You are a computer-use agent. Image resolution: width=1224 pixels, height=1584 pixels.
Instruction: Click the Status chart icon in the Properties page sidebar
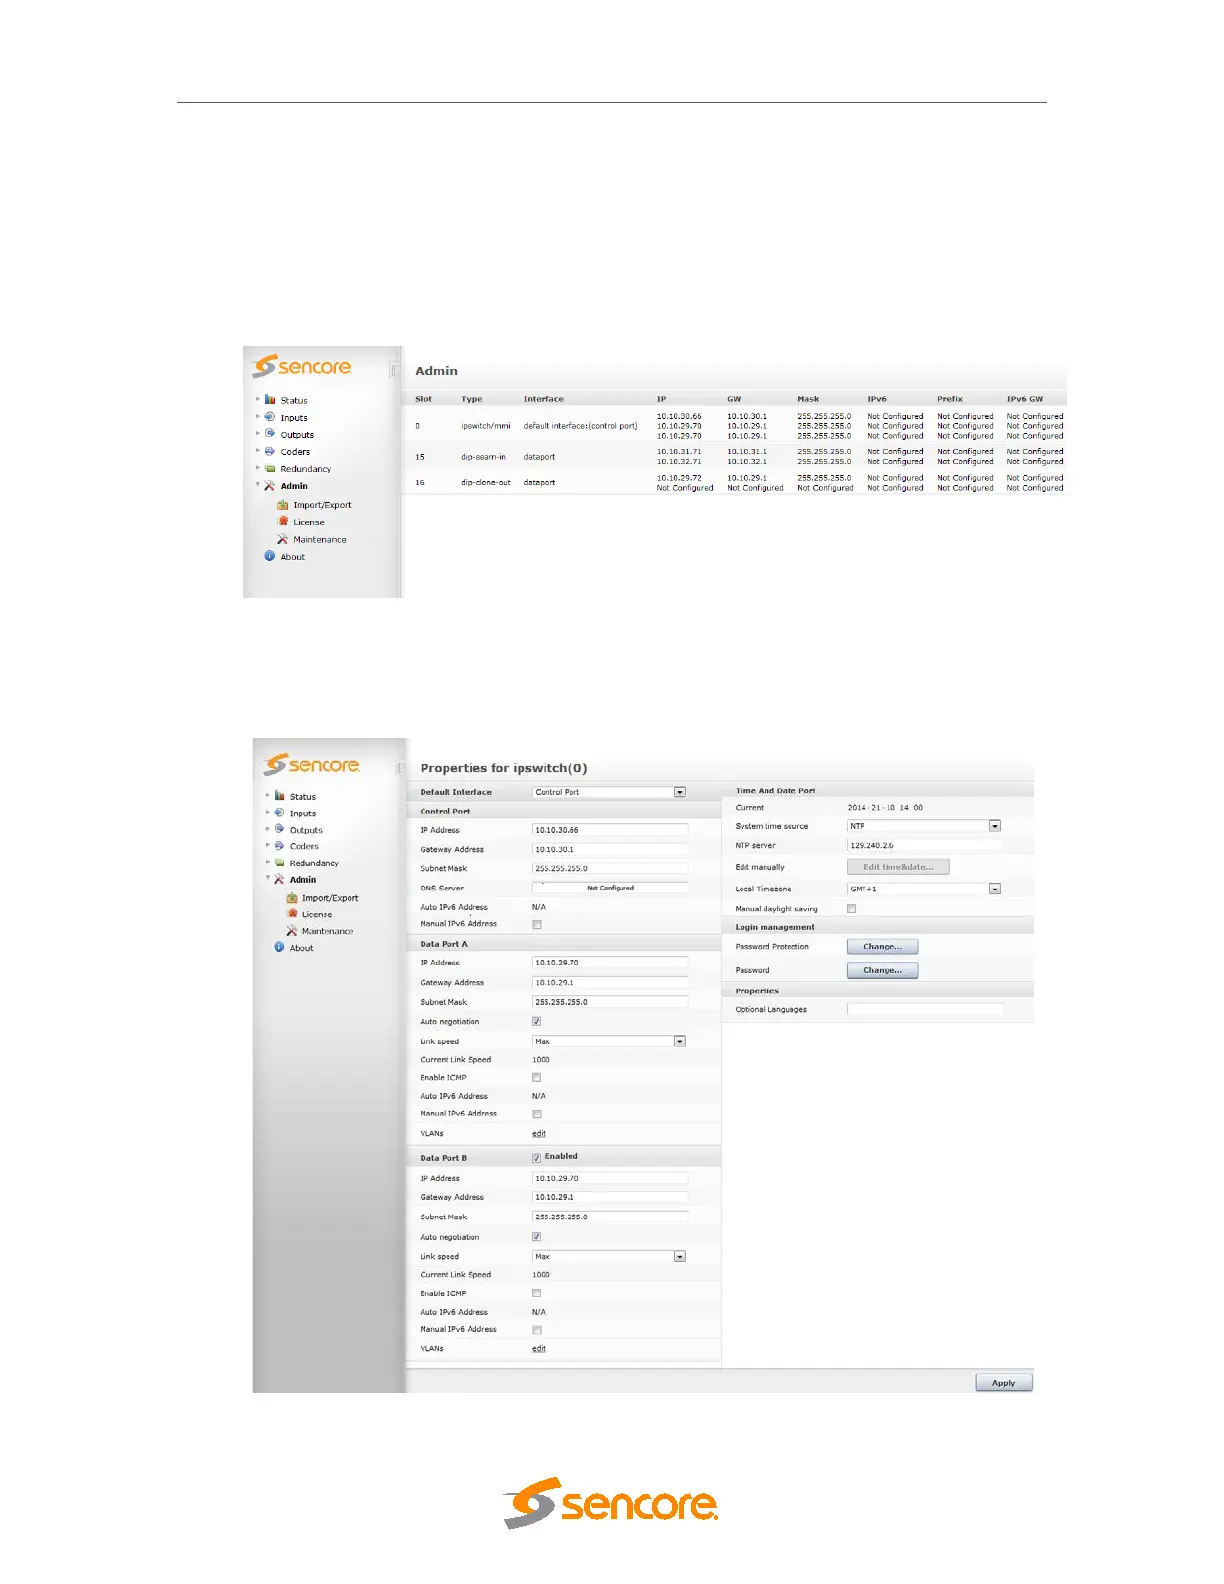(280, 796)
